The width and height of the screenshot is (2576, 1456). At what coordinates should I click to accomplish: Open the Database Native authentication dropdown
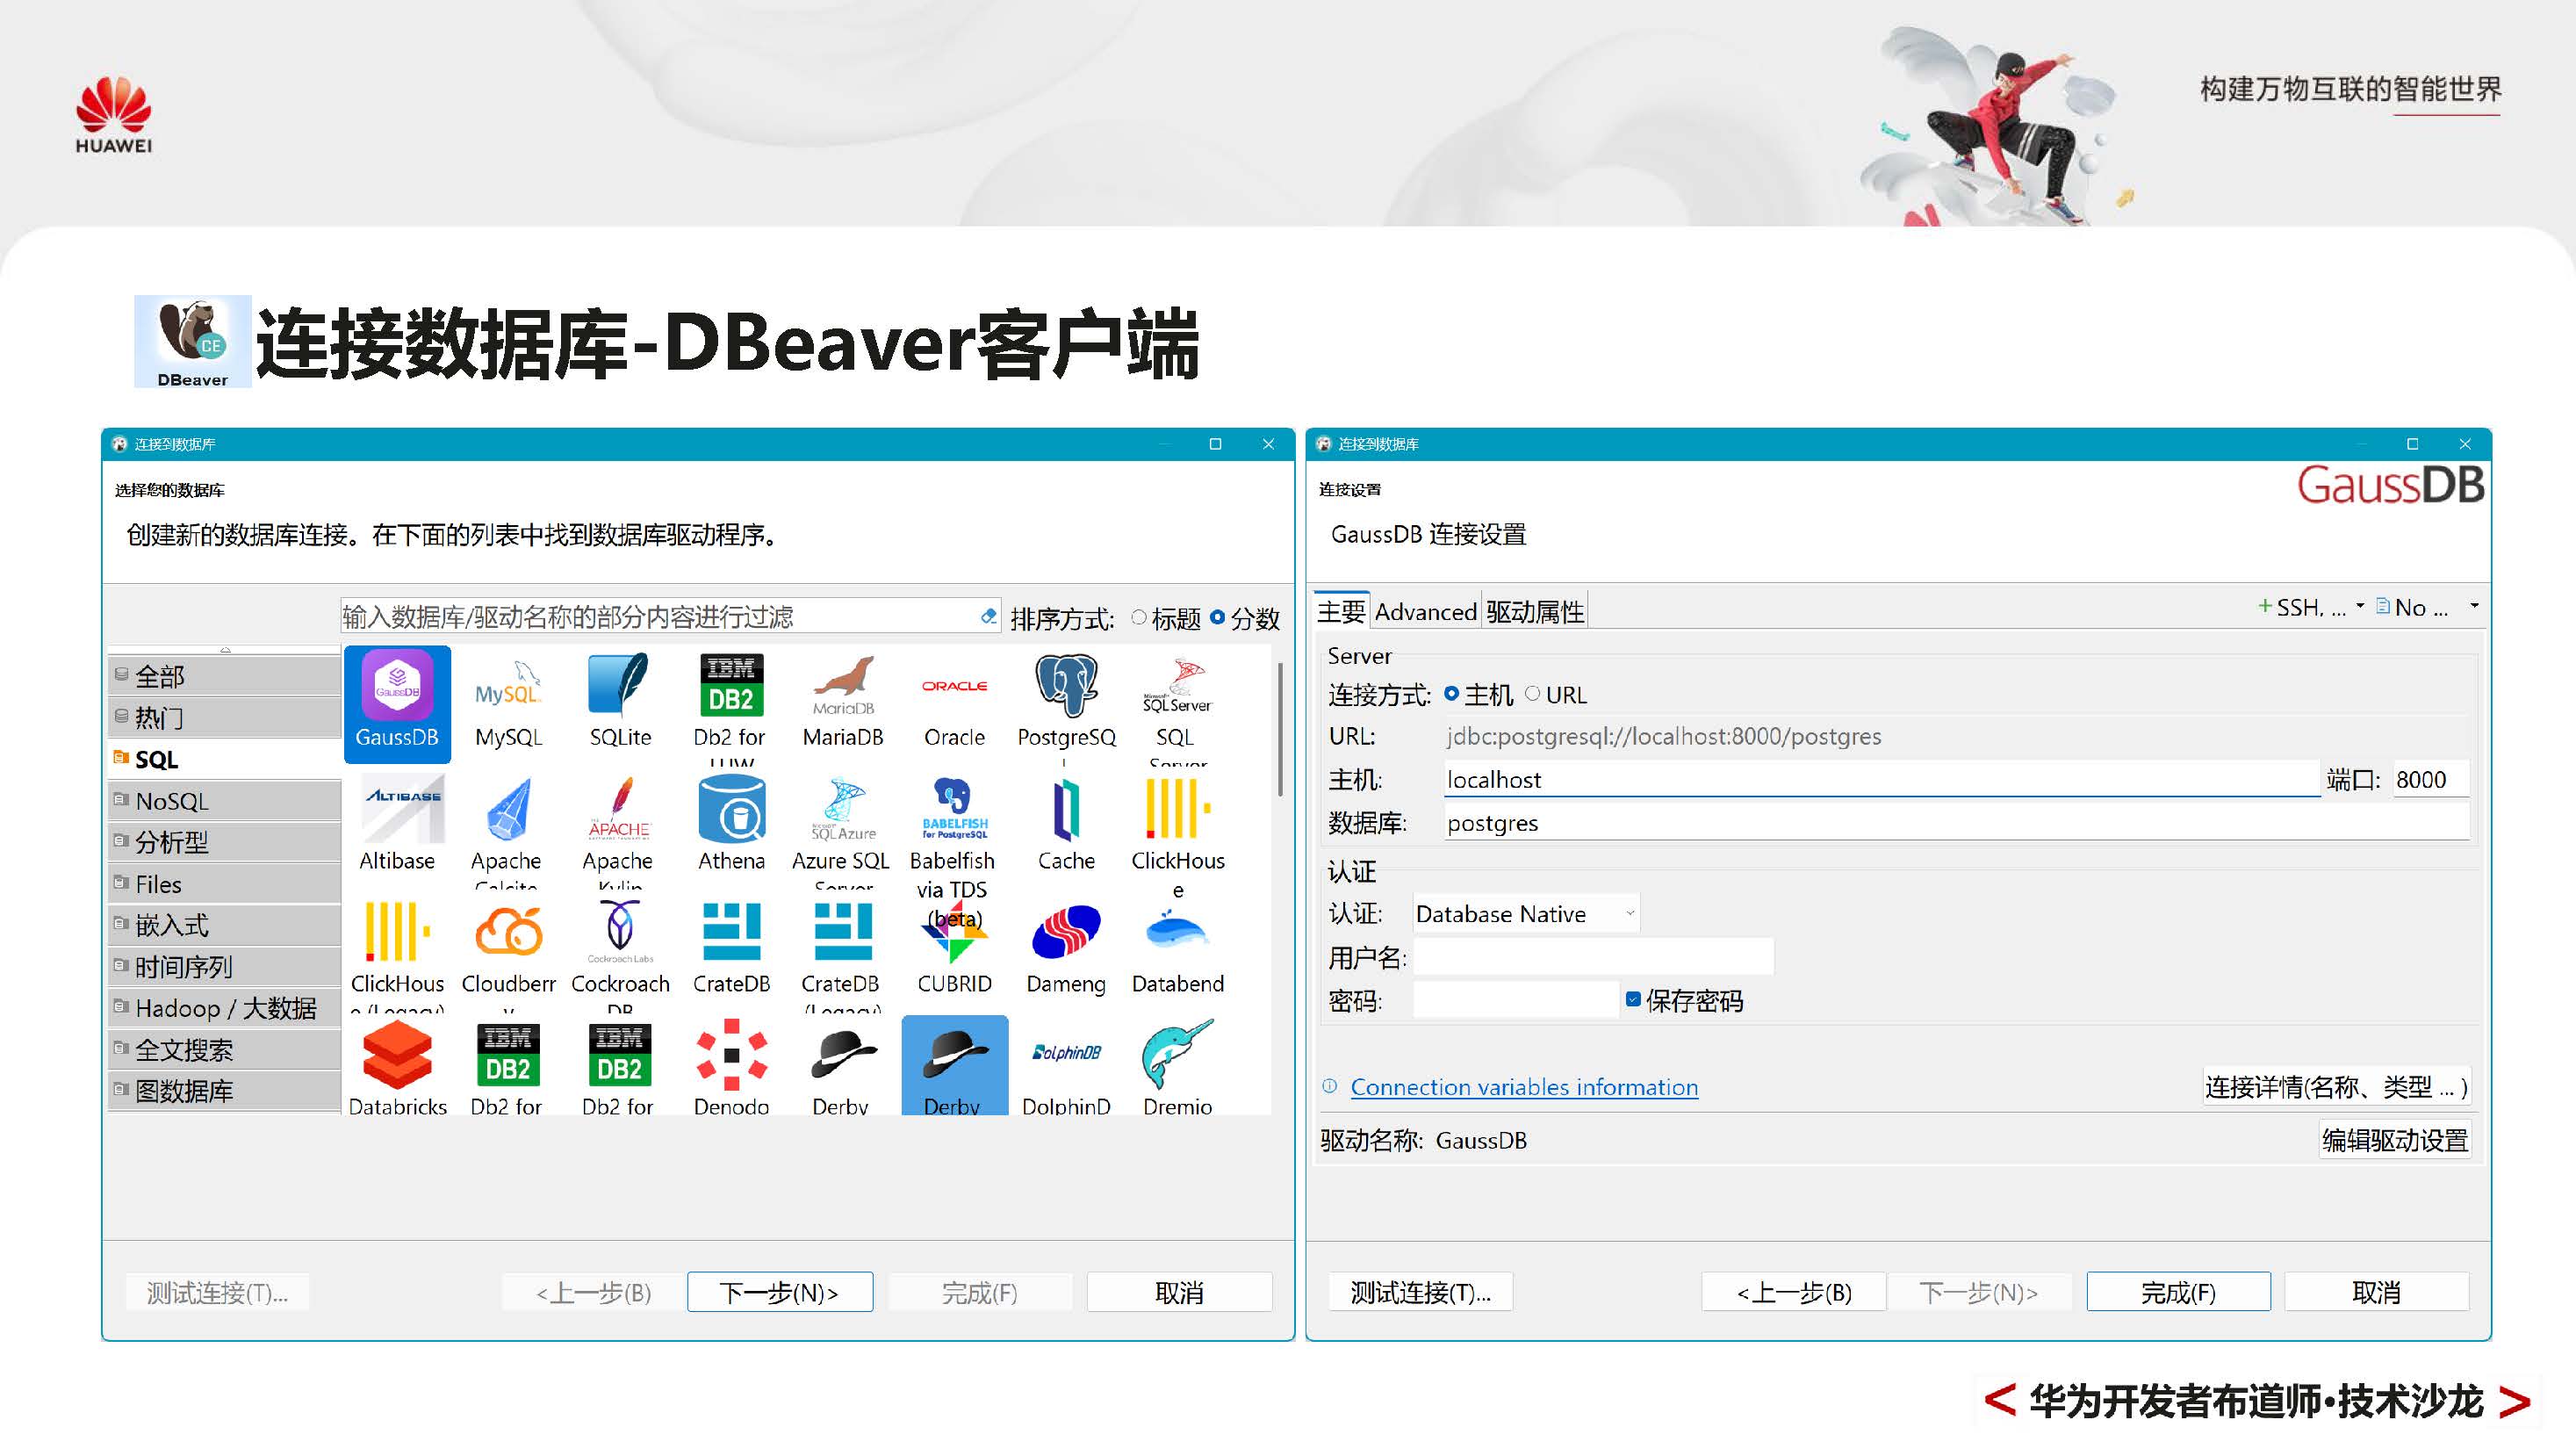[1626, 913]
